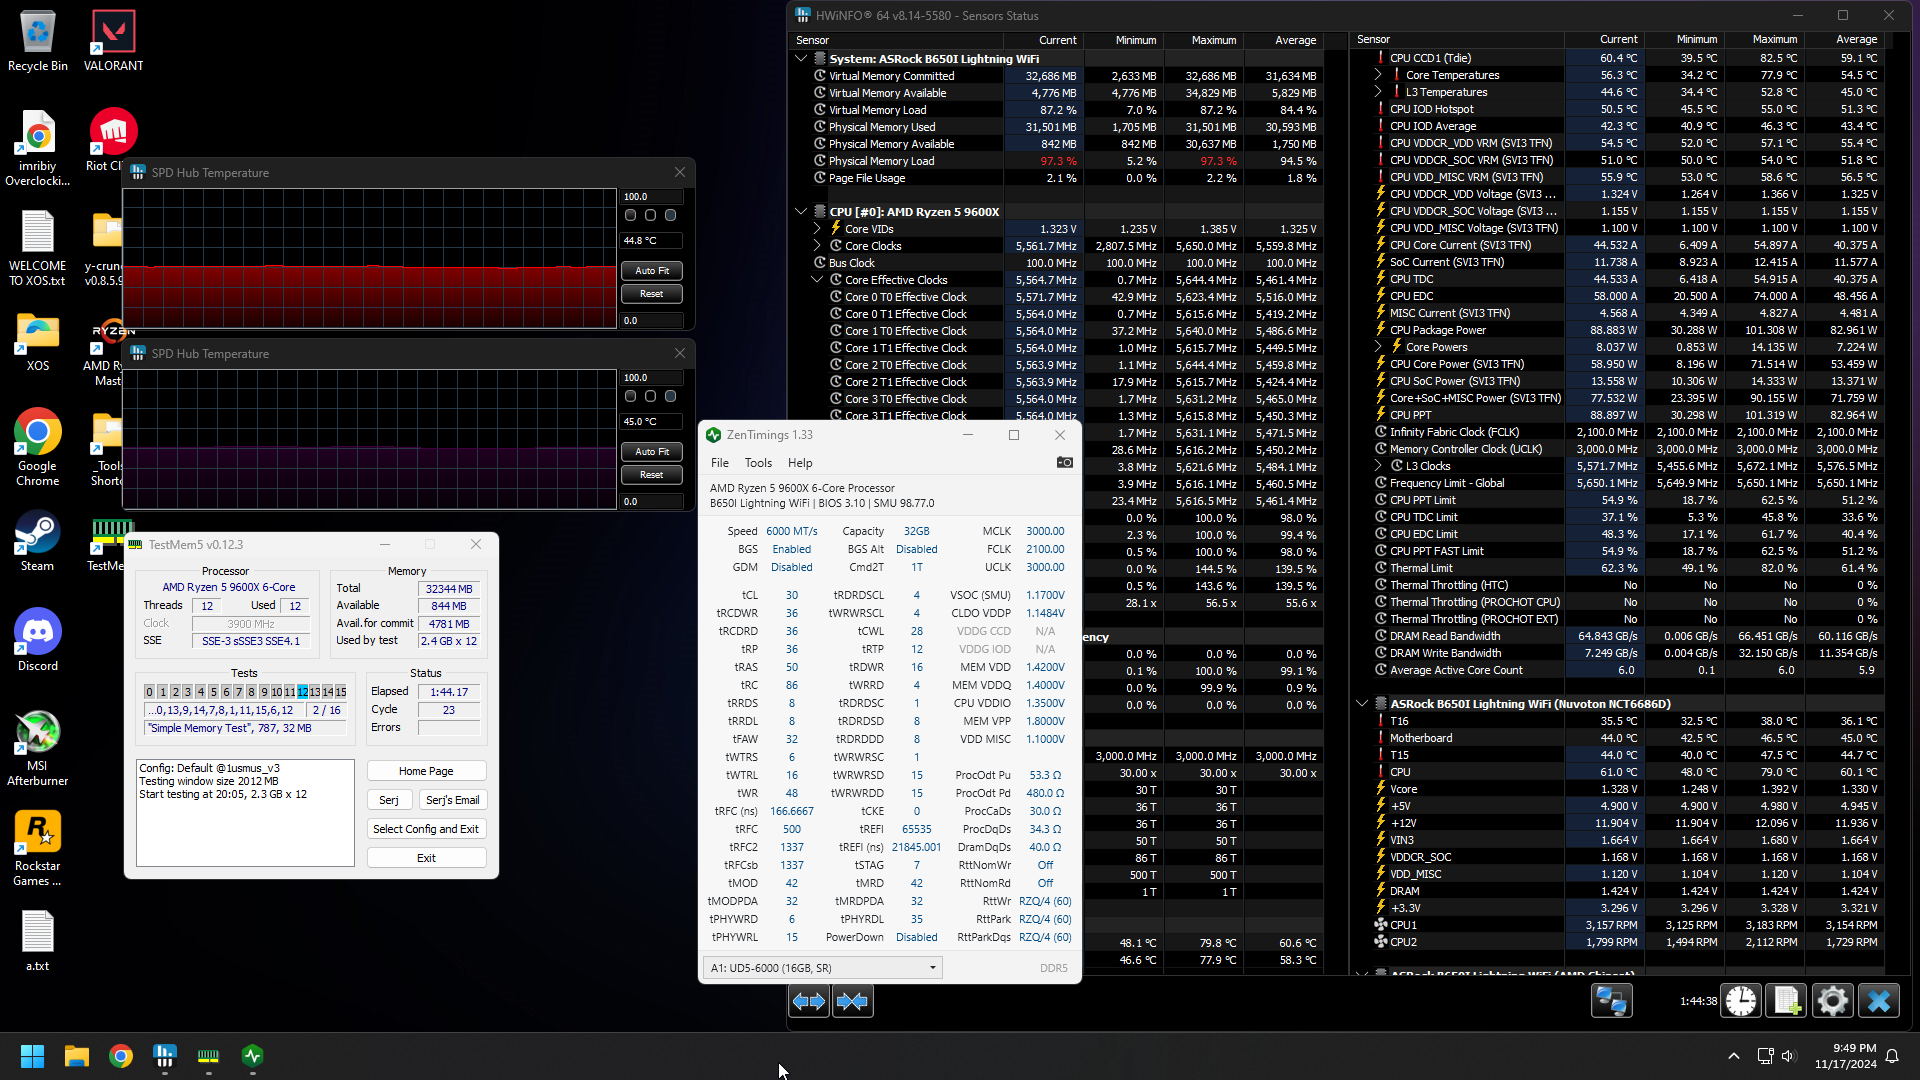Select middle circle option in 44.8 °C graph

pyautogui.click(x=650, y=215)
